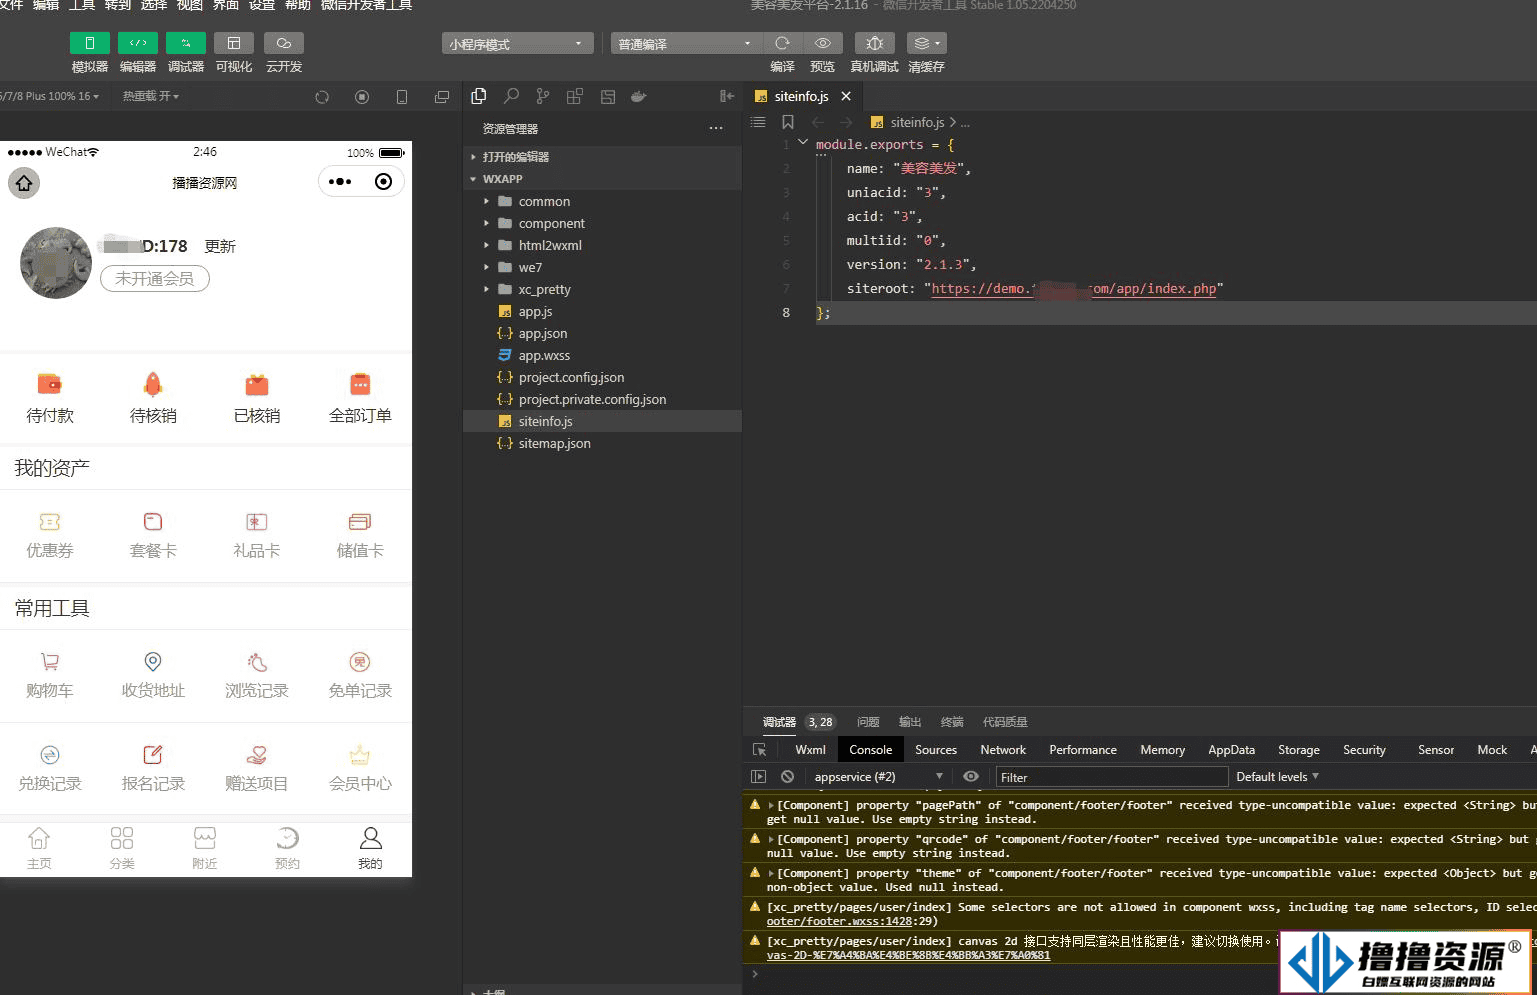Open the Default levels dropdown
This screenshot has height=995, width=1537.
point(1277,777)
